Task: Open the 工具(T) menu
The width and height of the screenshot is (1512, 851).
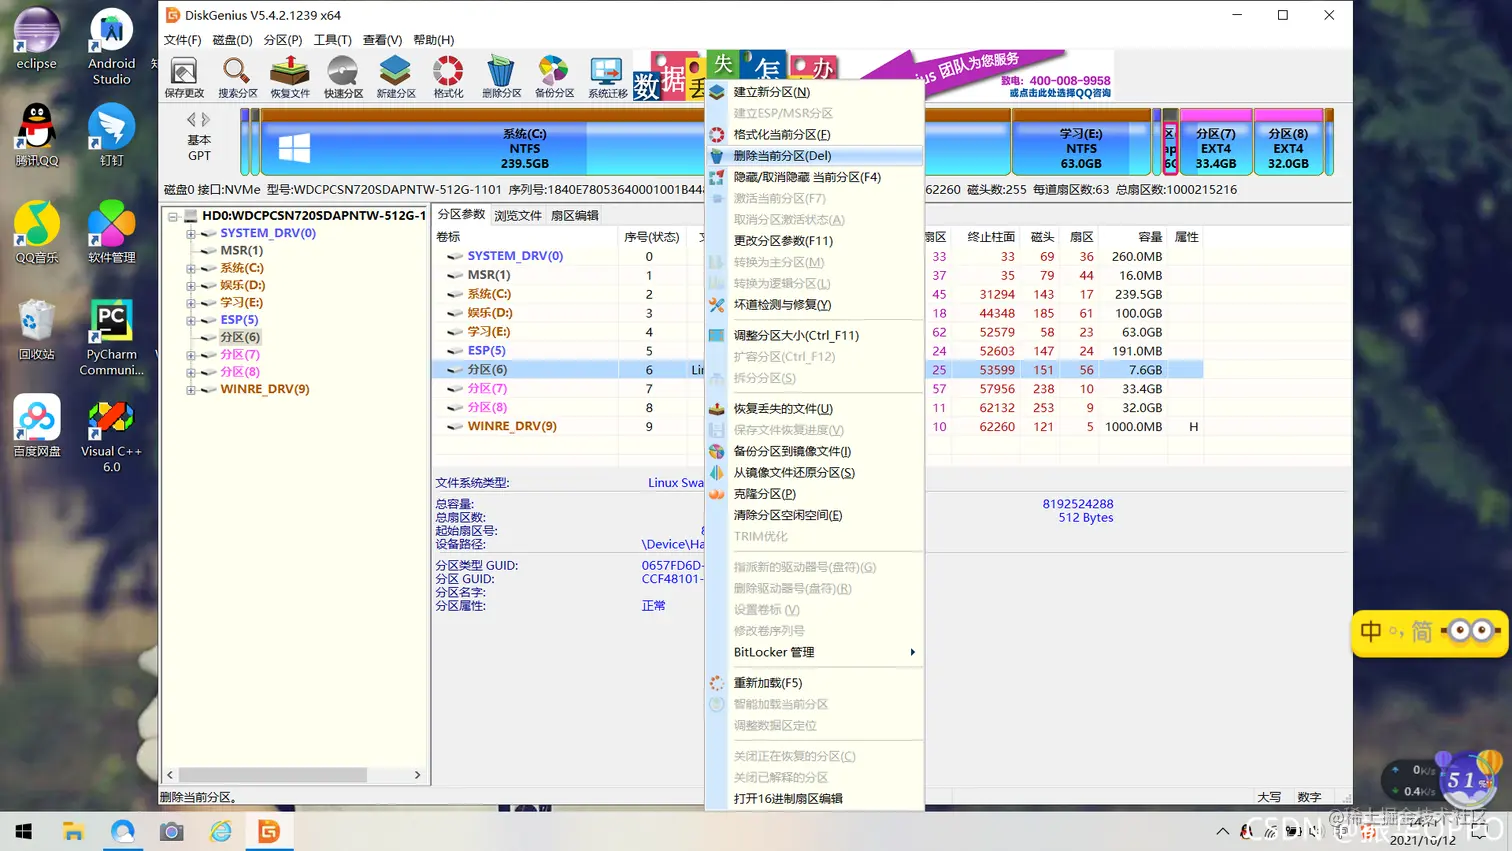Action: [x=330, y=40]
